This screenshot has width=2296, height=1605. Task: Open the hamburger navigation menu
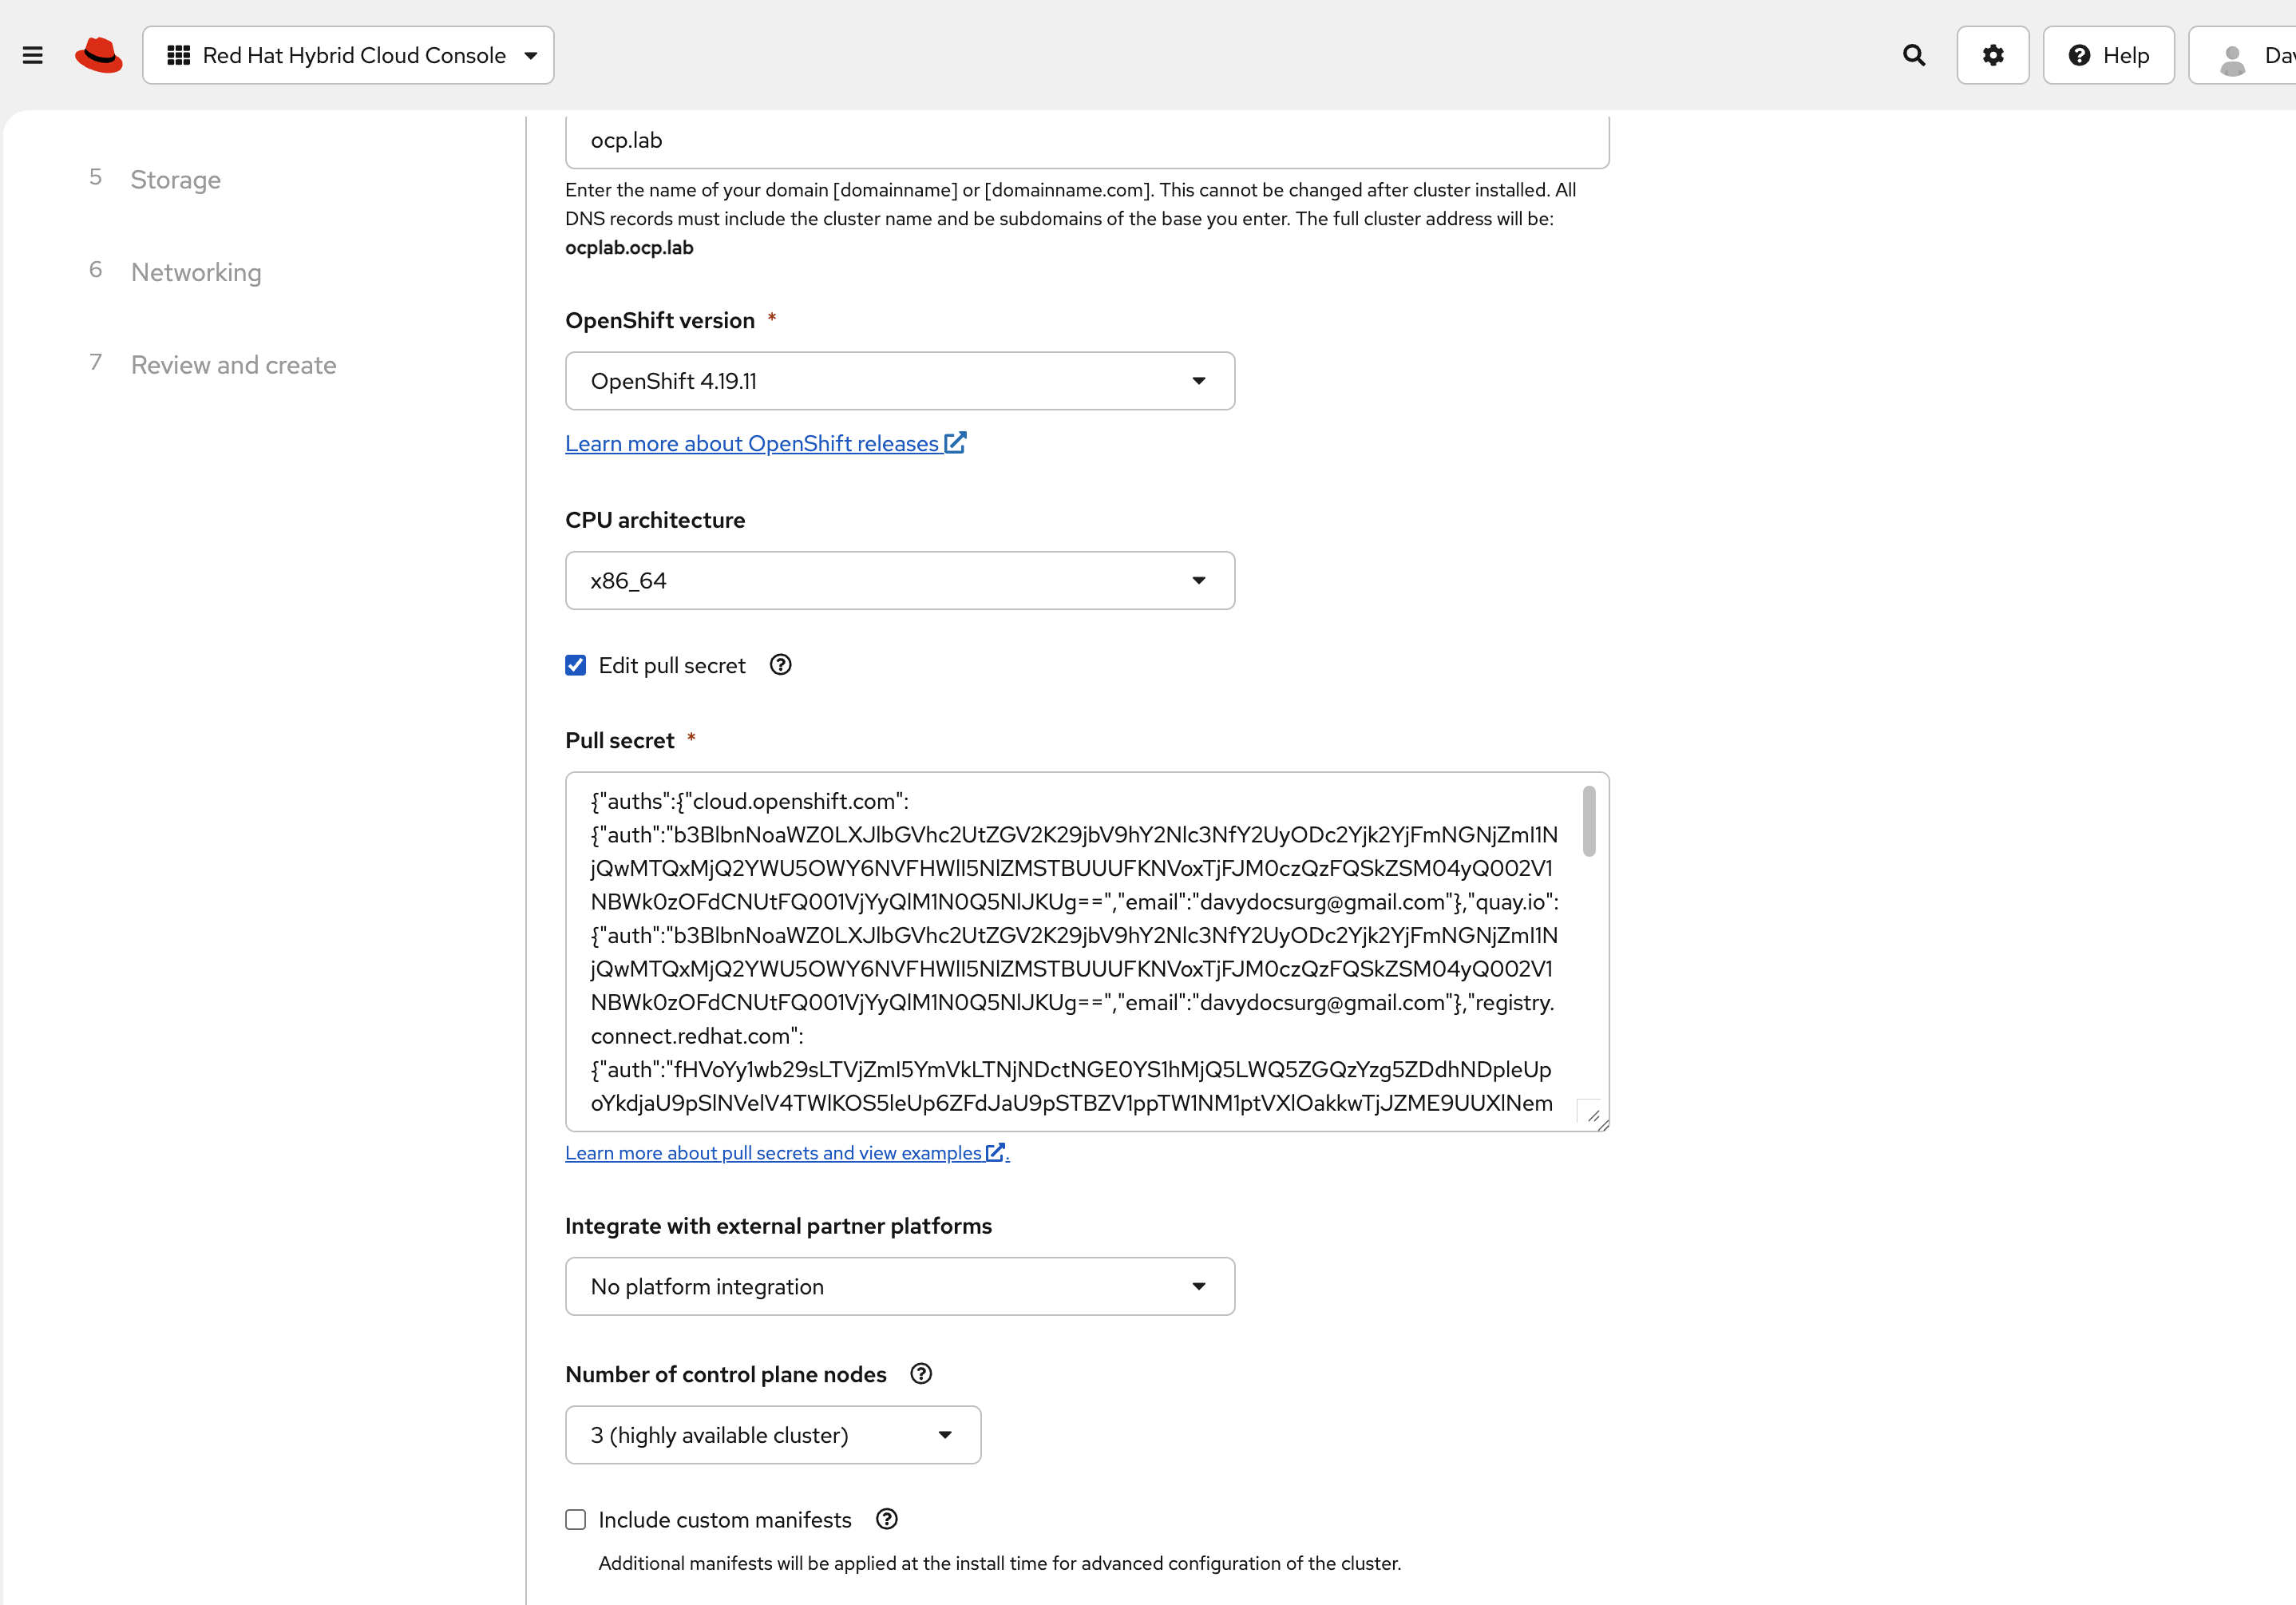[32, 55]
